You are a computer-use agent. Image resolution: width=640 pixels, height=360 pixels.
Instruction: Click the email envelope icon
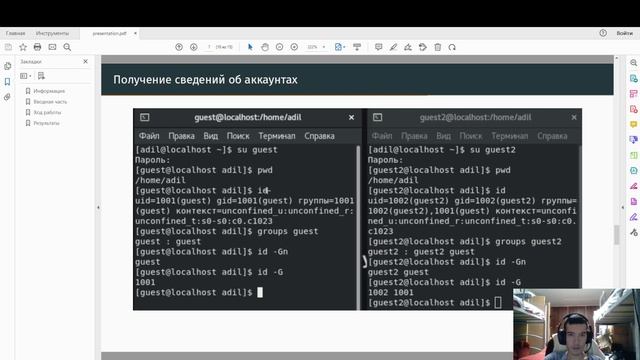(52, 47)
